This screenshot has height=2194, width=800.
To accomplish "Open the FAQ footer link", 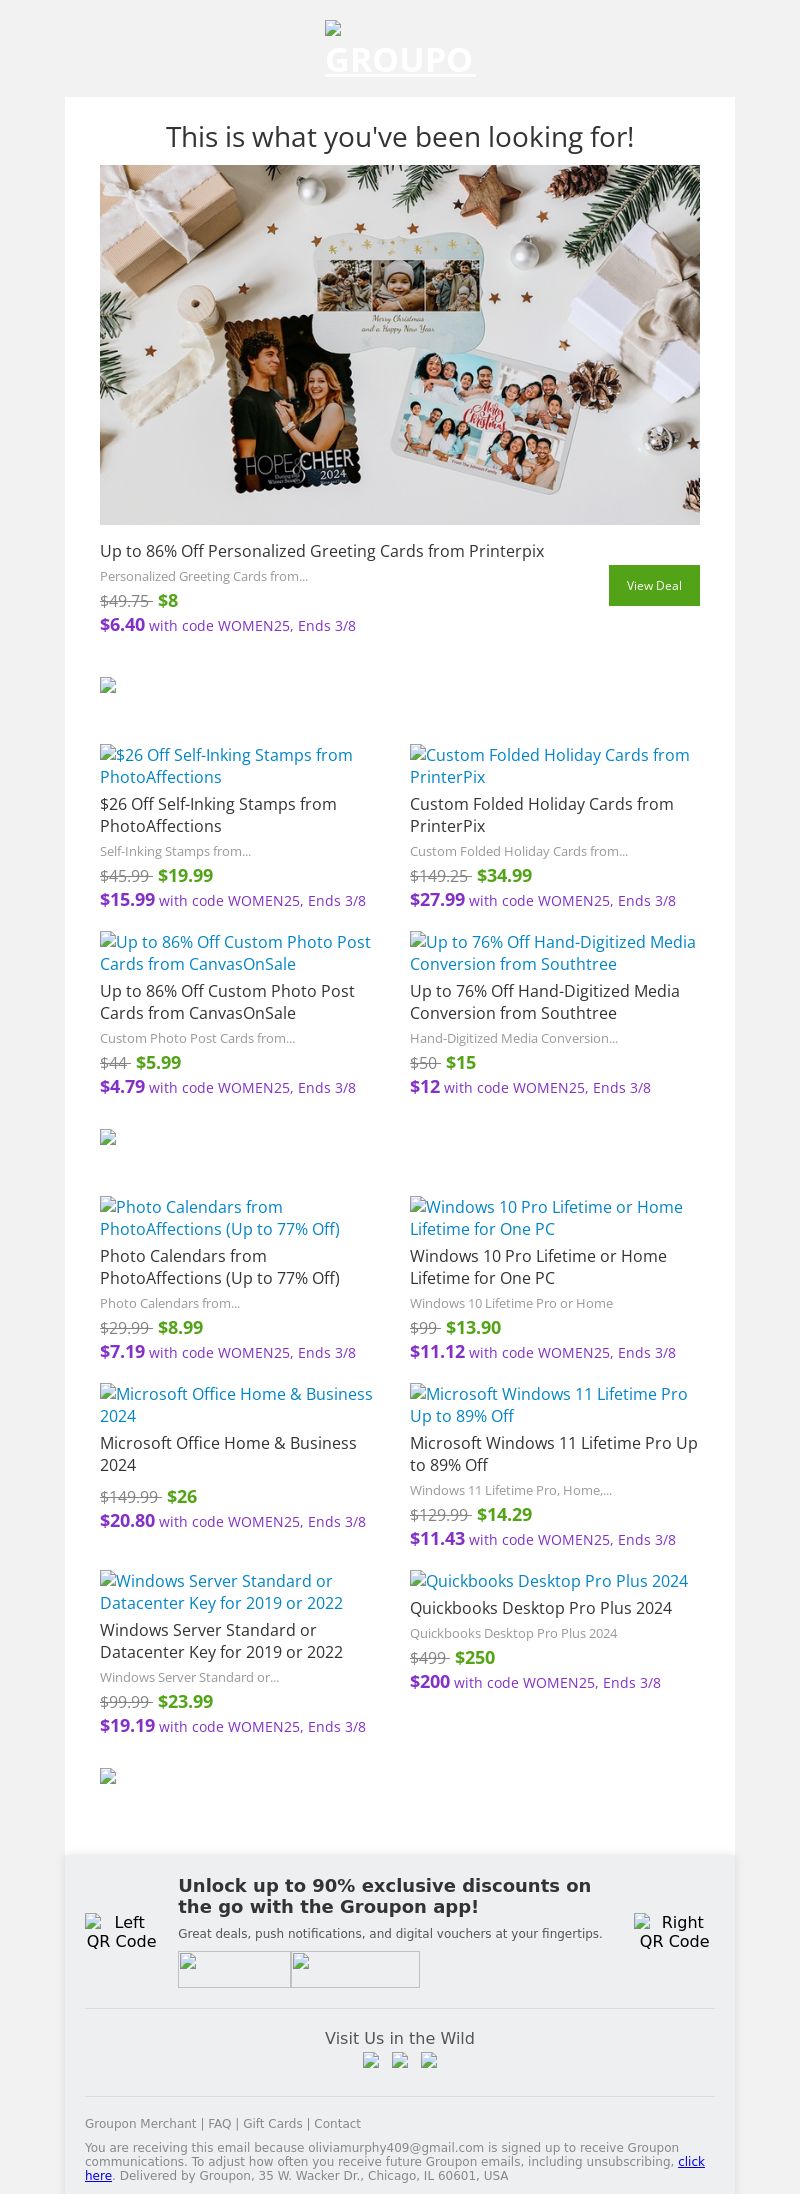I will coord(219,2123).
